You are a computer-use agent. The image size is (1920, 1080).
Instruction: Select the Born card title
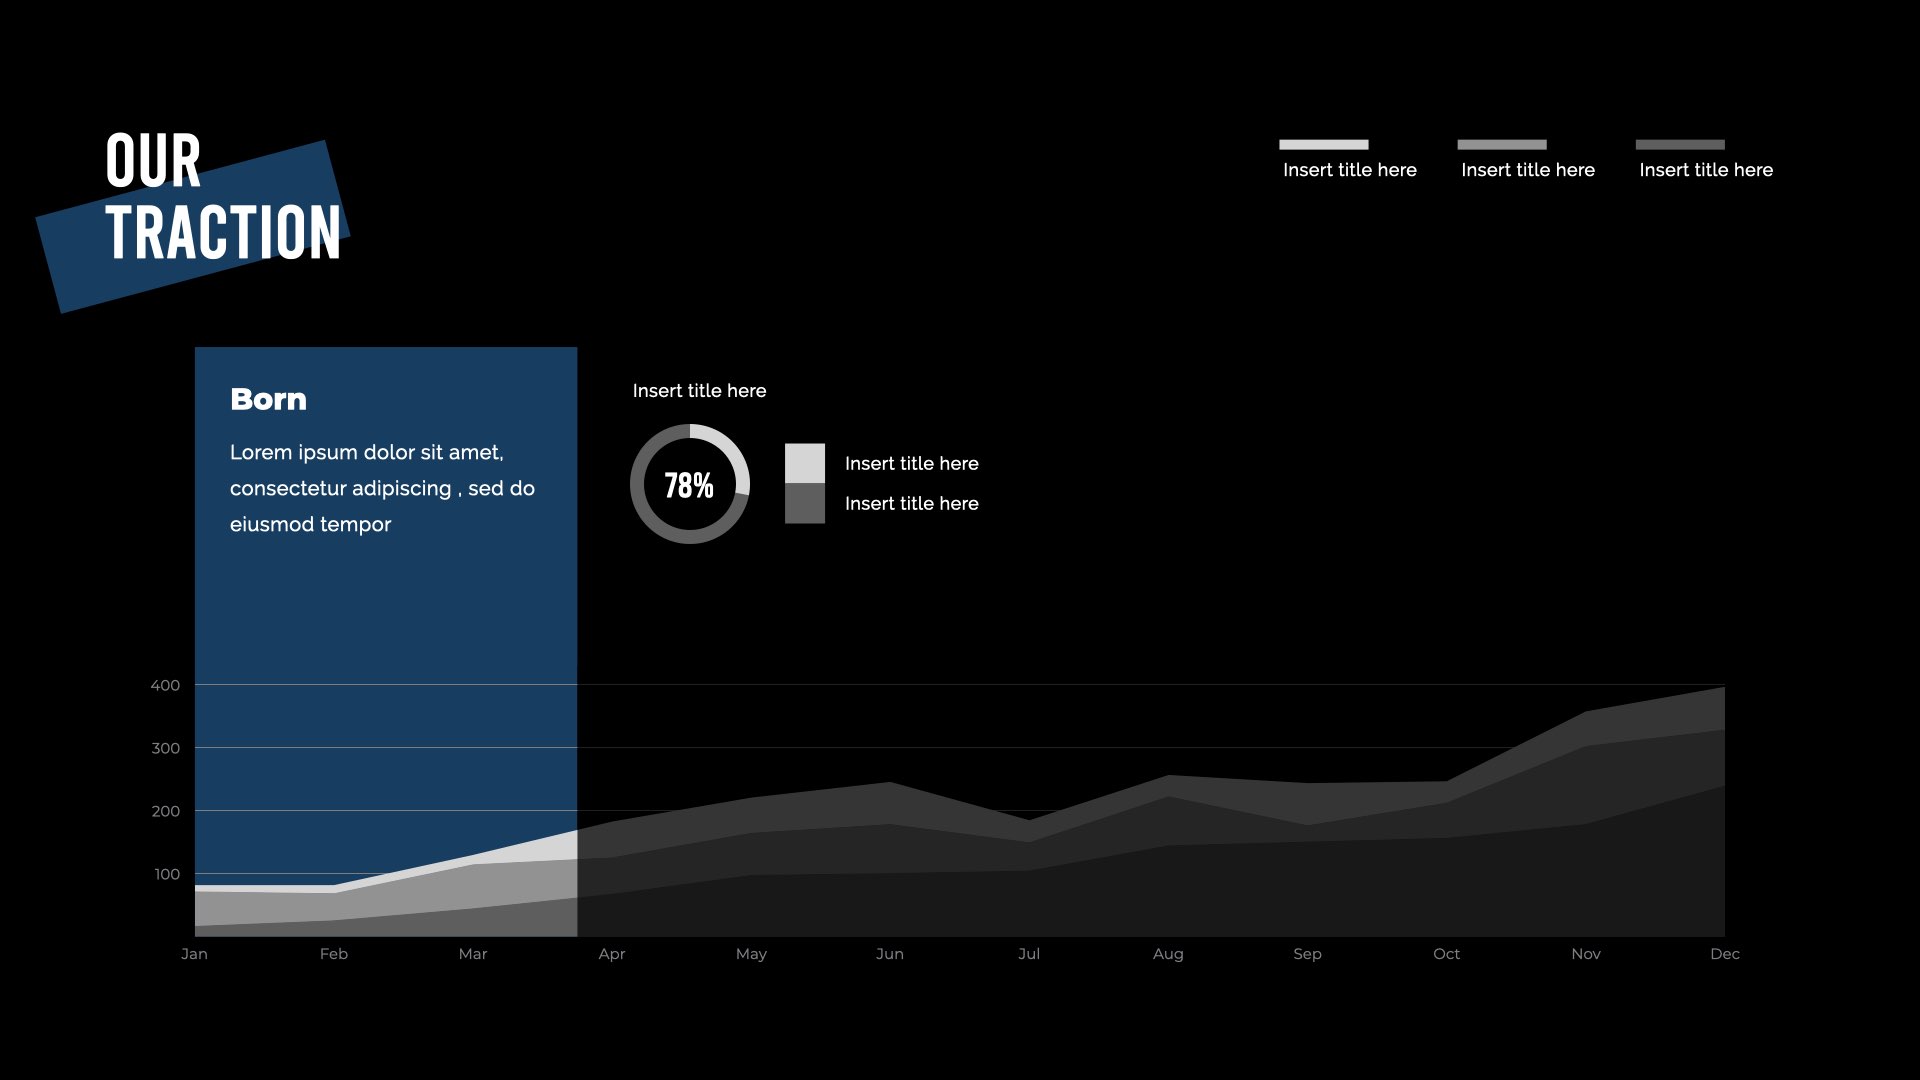click(268, 399)
